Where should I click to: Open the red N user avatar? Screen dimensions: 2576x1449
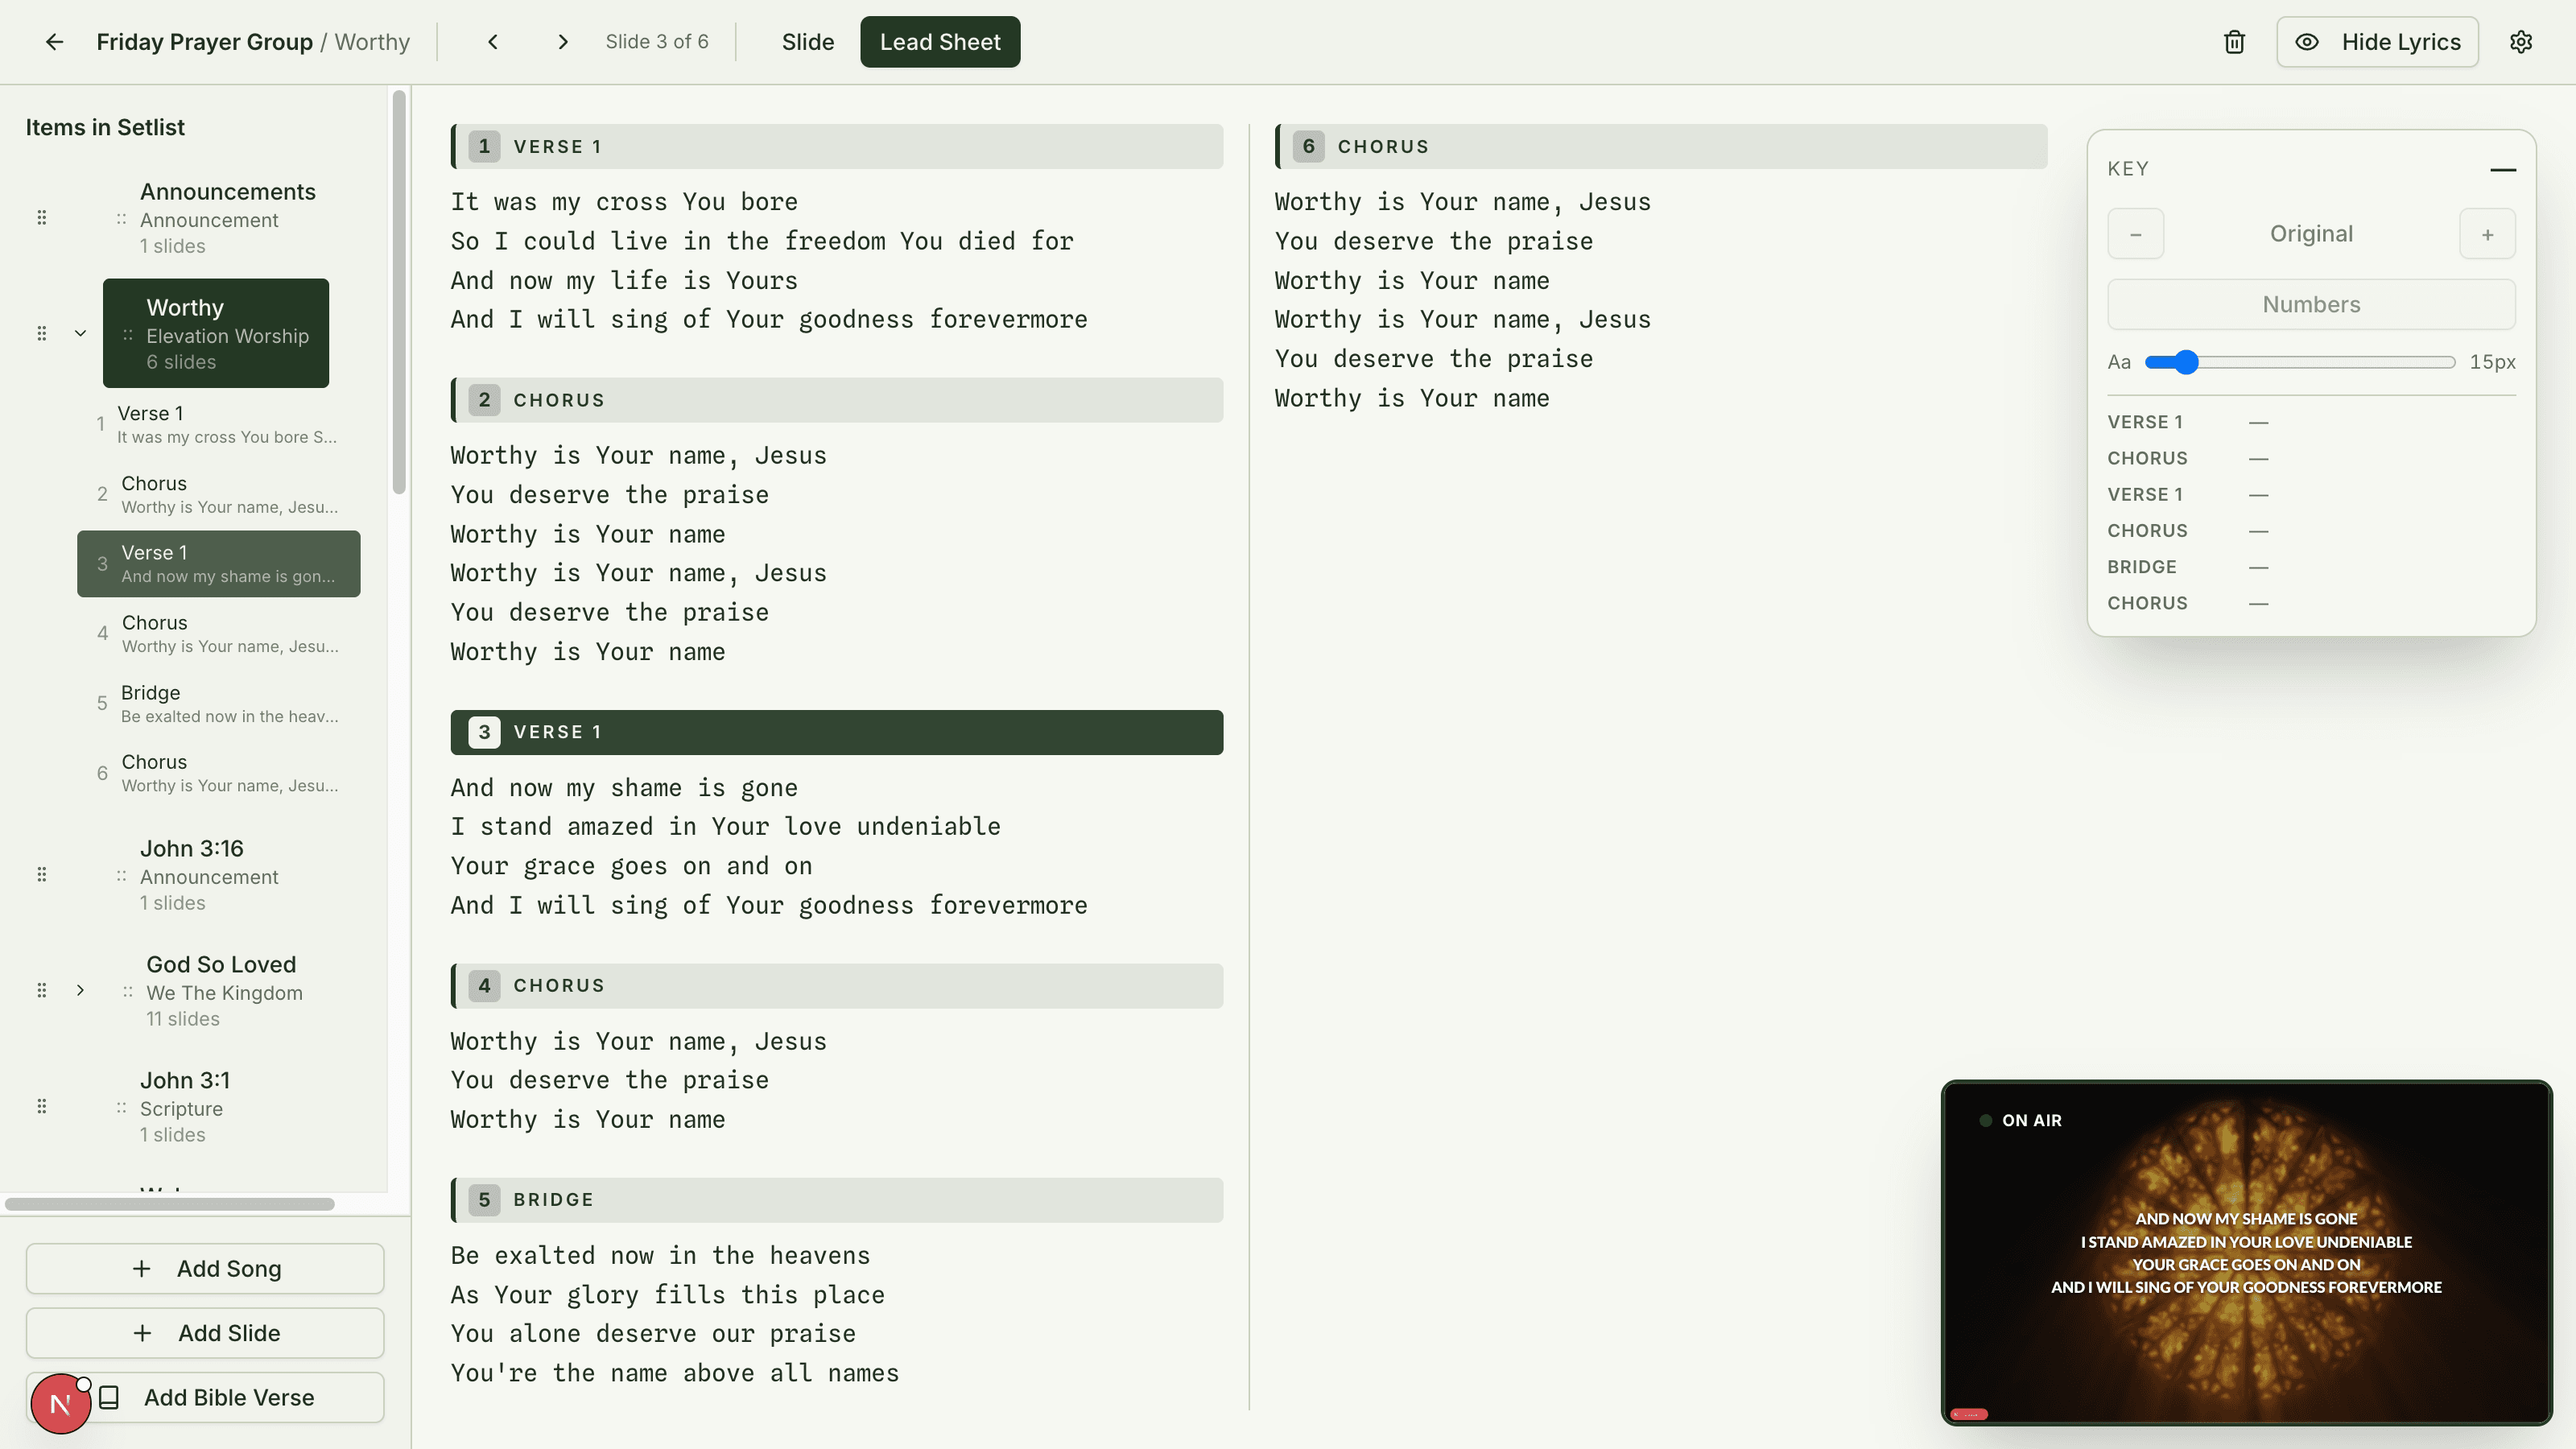click(60, 1404)
